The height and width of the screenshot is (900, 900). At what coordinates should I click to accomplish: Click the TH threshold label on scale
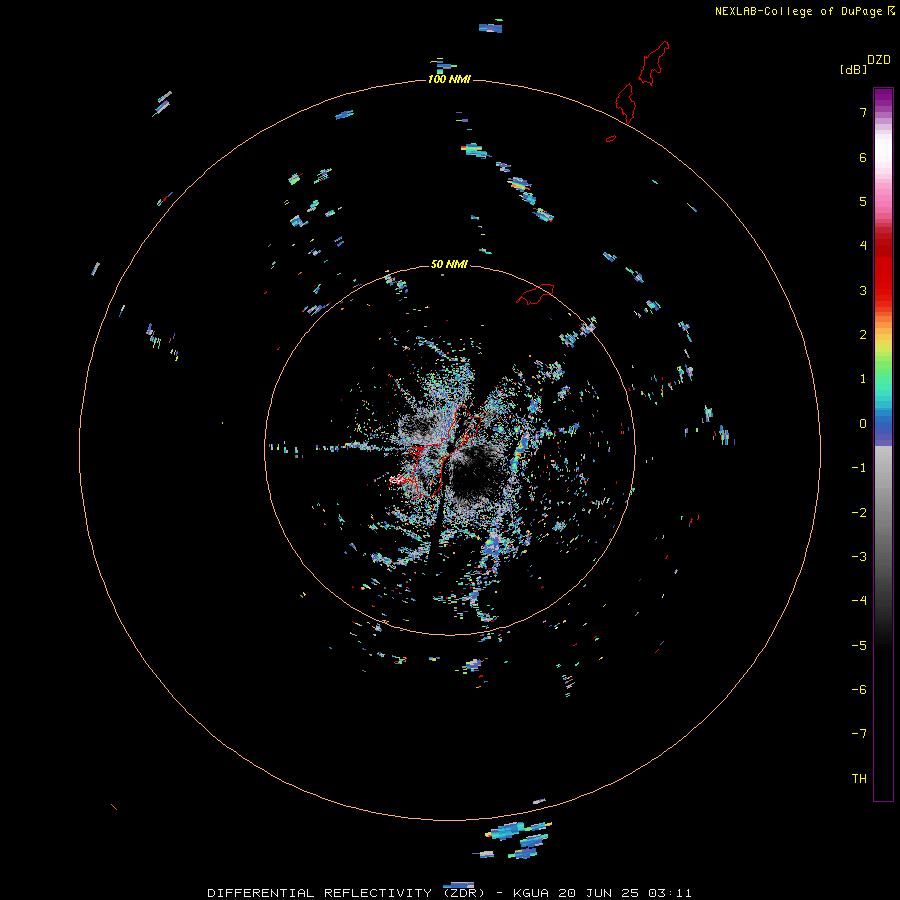(x=859, y=779)
